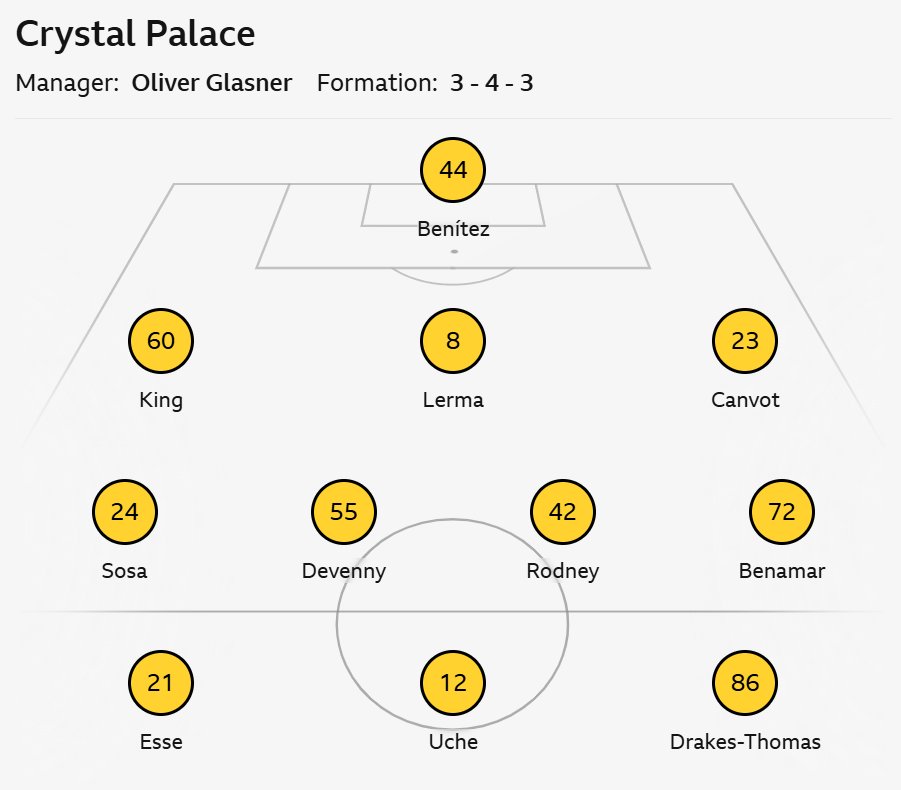Select Uche's number 12 circle
Screen dimensions: 901x790
pos(453,683)
